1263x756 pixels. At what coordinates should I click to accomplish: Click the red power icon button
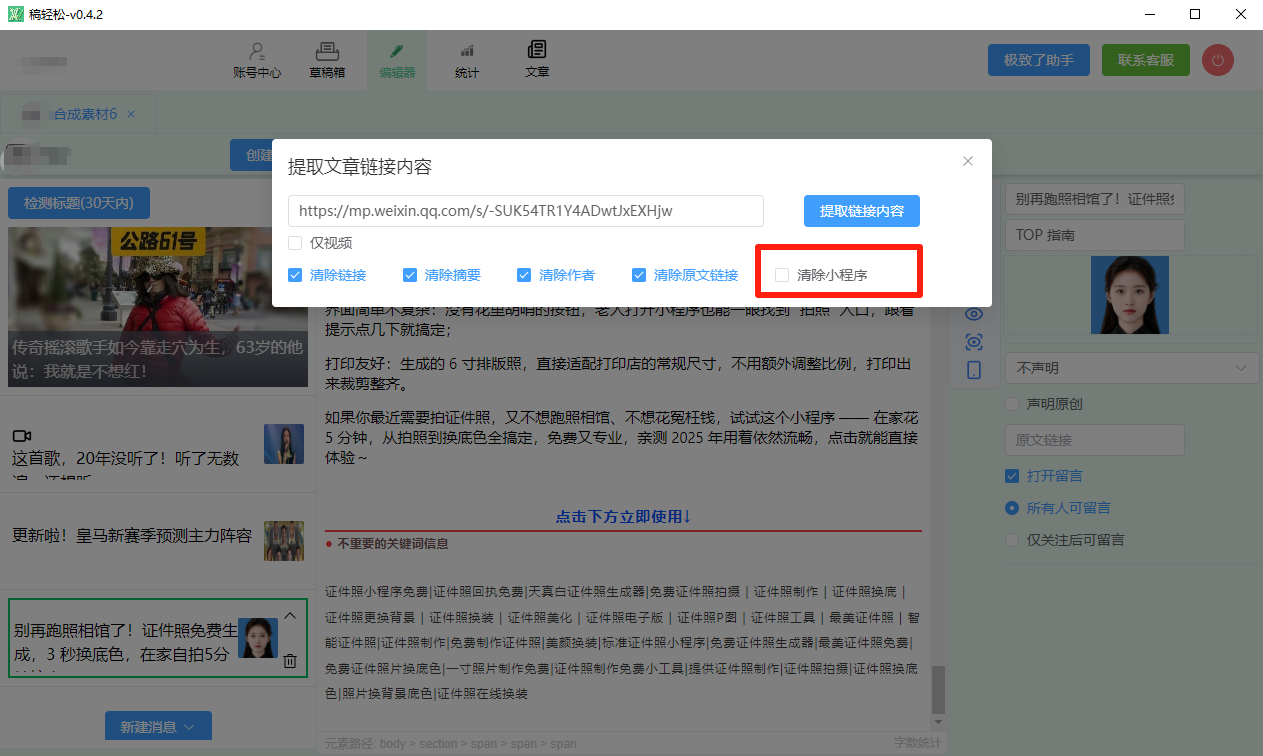tap(1217, 60)
